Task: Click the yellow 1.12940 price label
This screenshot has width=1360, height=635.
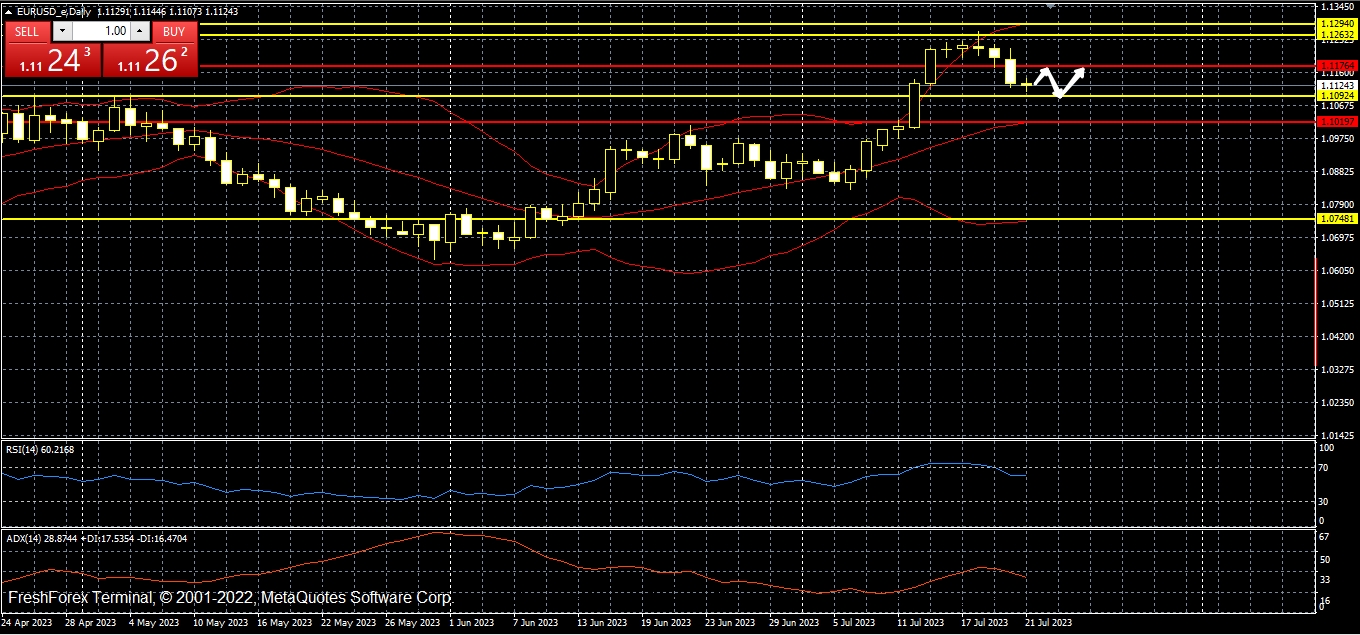Action: coord(1337,23)
